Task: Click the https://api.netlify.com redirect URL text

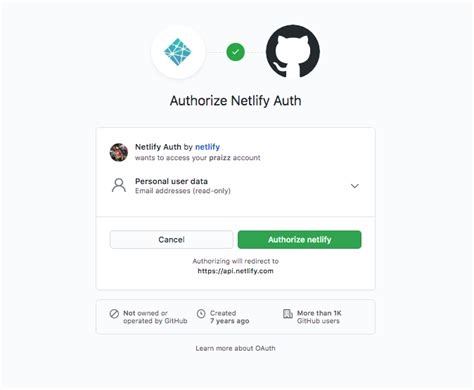Action: [235, 271]
